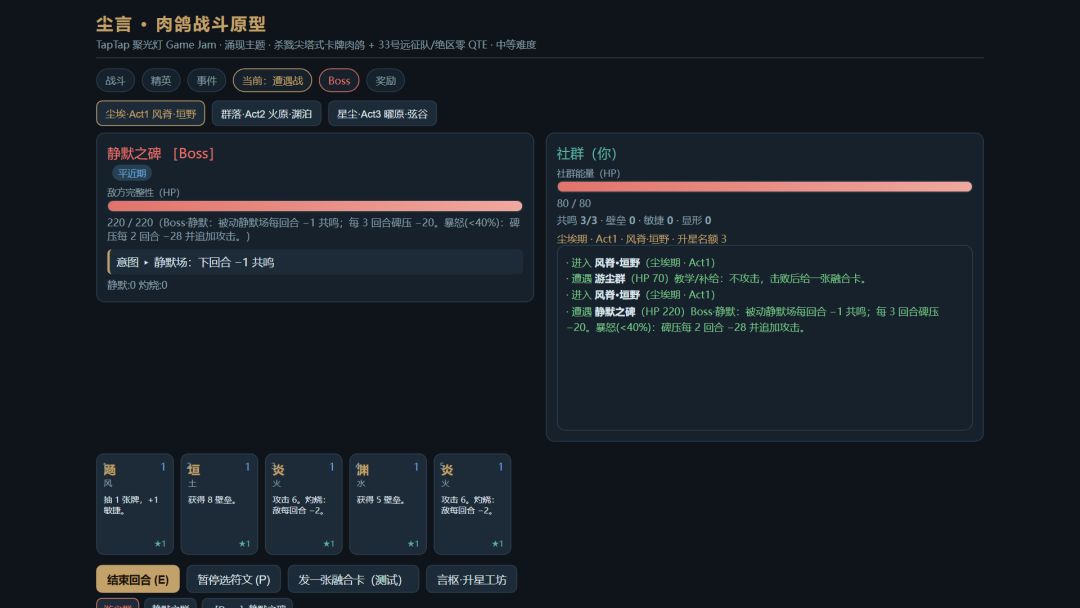This screenshot has width=1080, height=608.
Task: Choose the 群落·Act2 火原·渊泊 stage
Action: pyautogui.click(x=267, y=114)
